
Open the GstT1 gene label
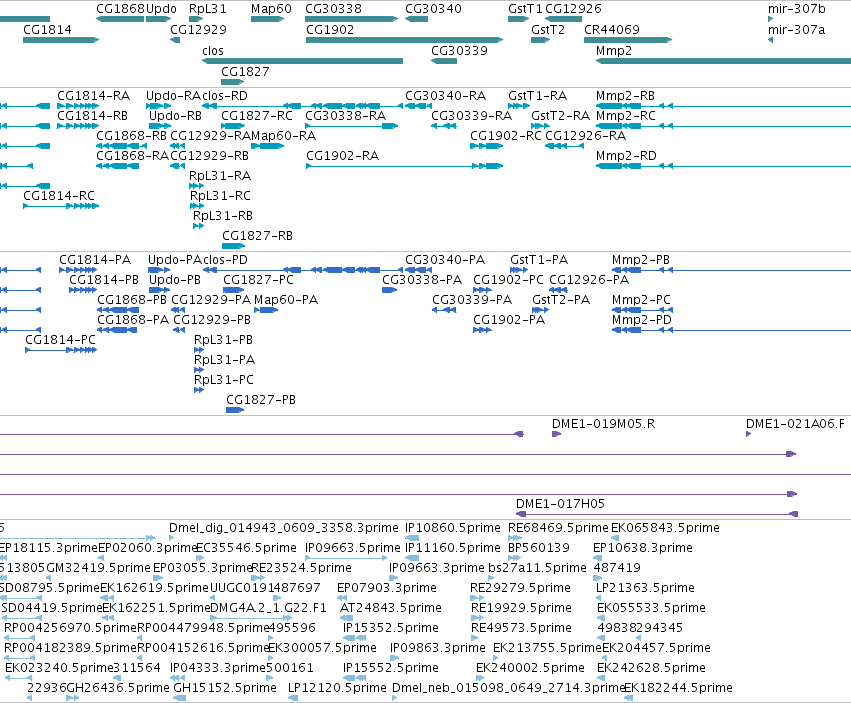coord(525,9)
